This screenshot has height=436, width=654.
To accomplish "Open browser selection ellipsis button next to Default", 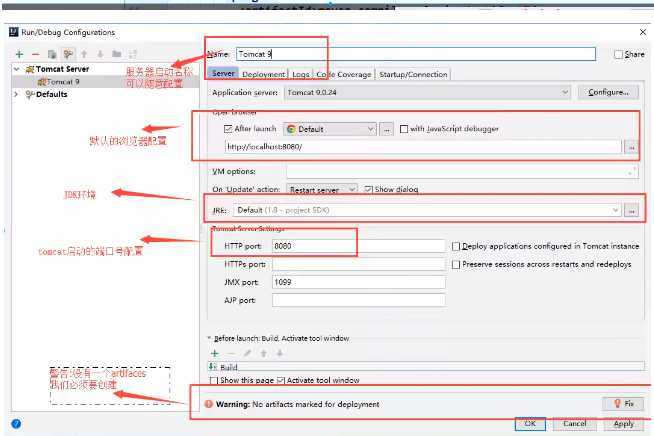I will (387, 129).
